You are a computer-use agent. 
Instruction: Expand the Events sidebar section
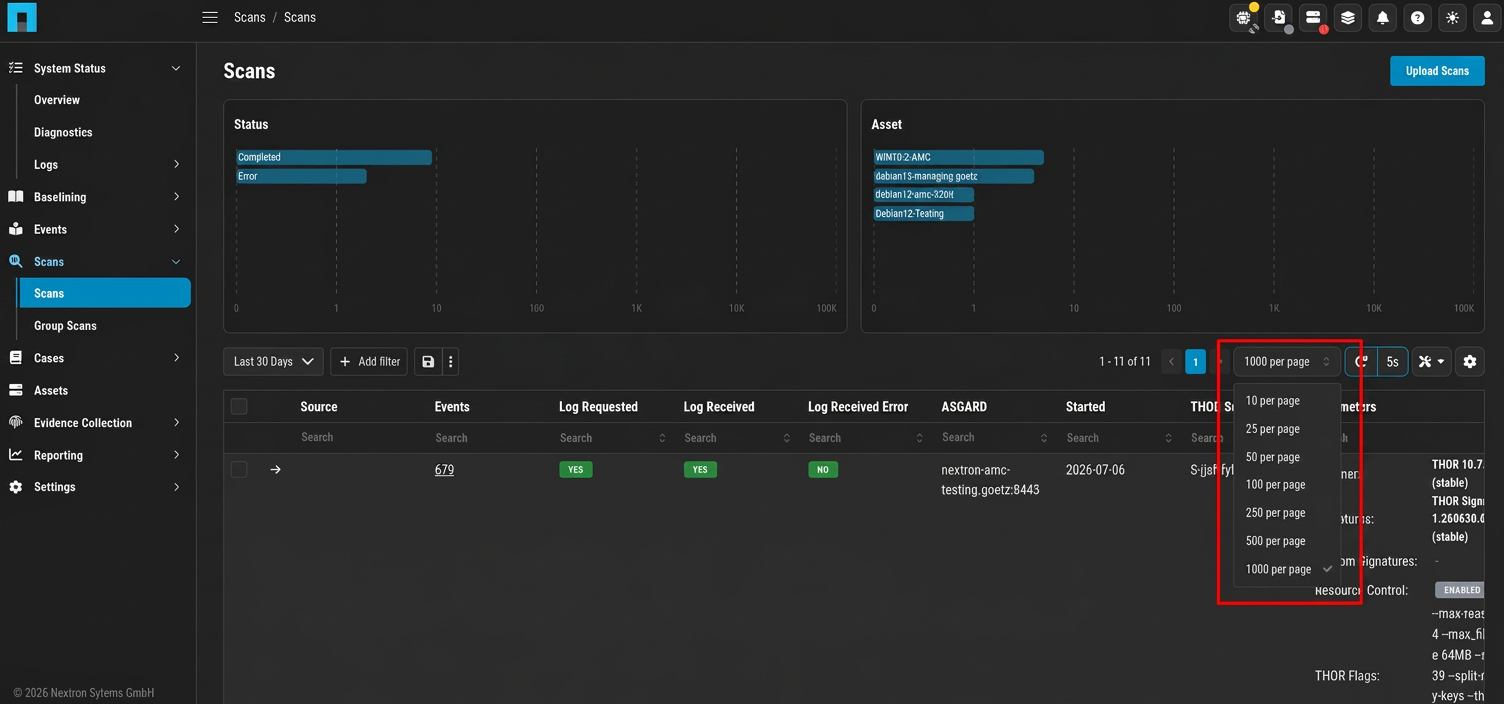(x=176, y=229)
